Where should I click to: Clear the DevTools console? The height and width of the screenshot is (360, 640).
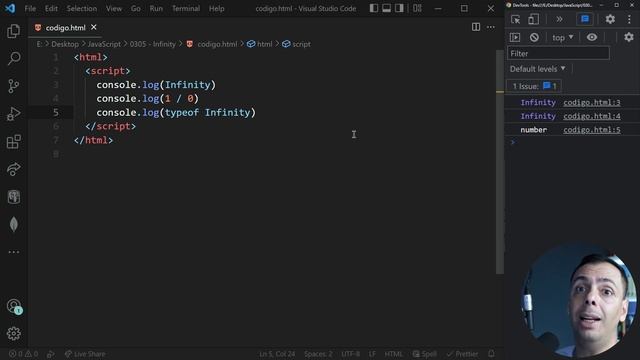(x=534, y=38)
